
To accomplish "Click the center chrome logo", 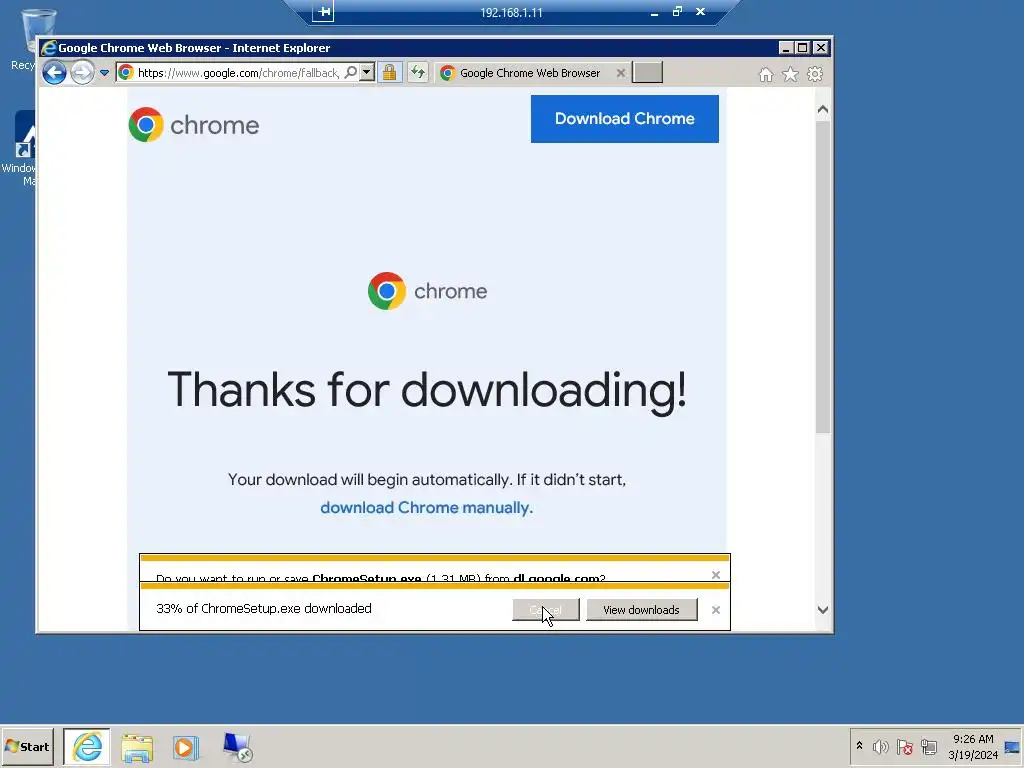I will (427, 291).
